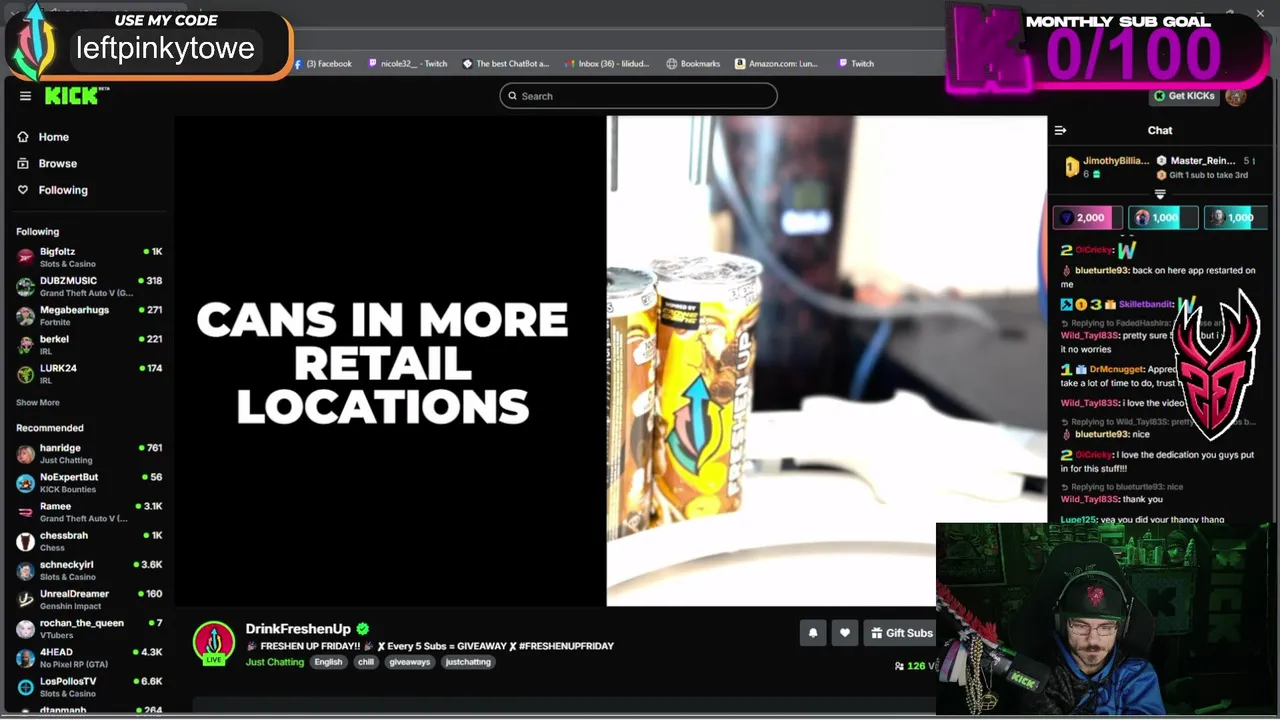Screen dimensions: 1280x720
Task: Open LURK24 channel
Action: click(x=89, y=373)
